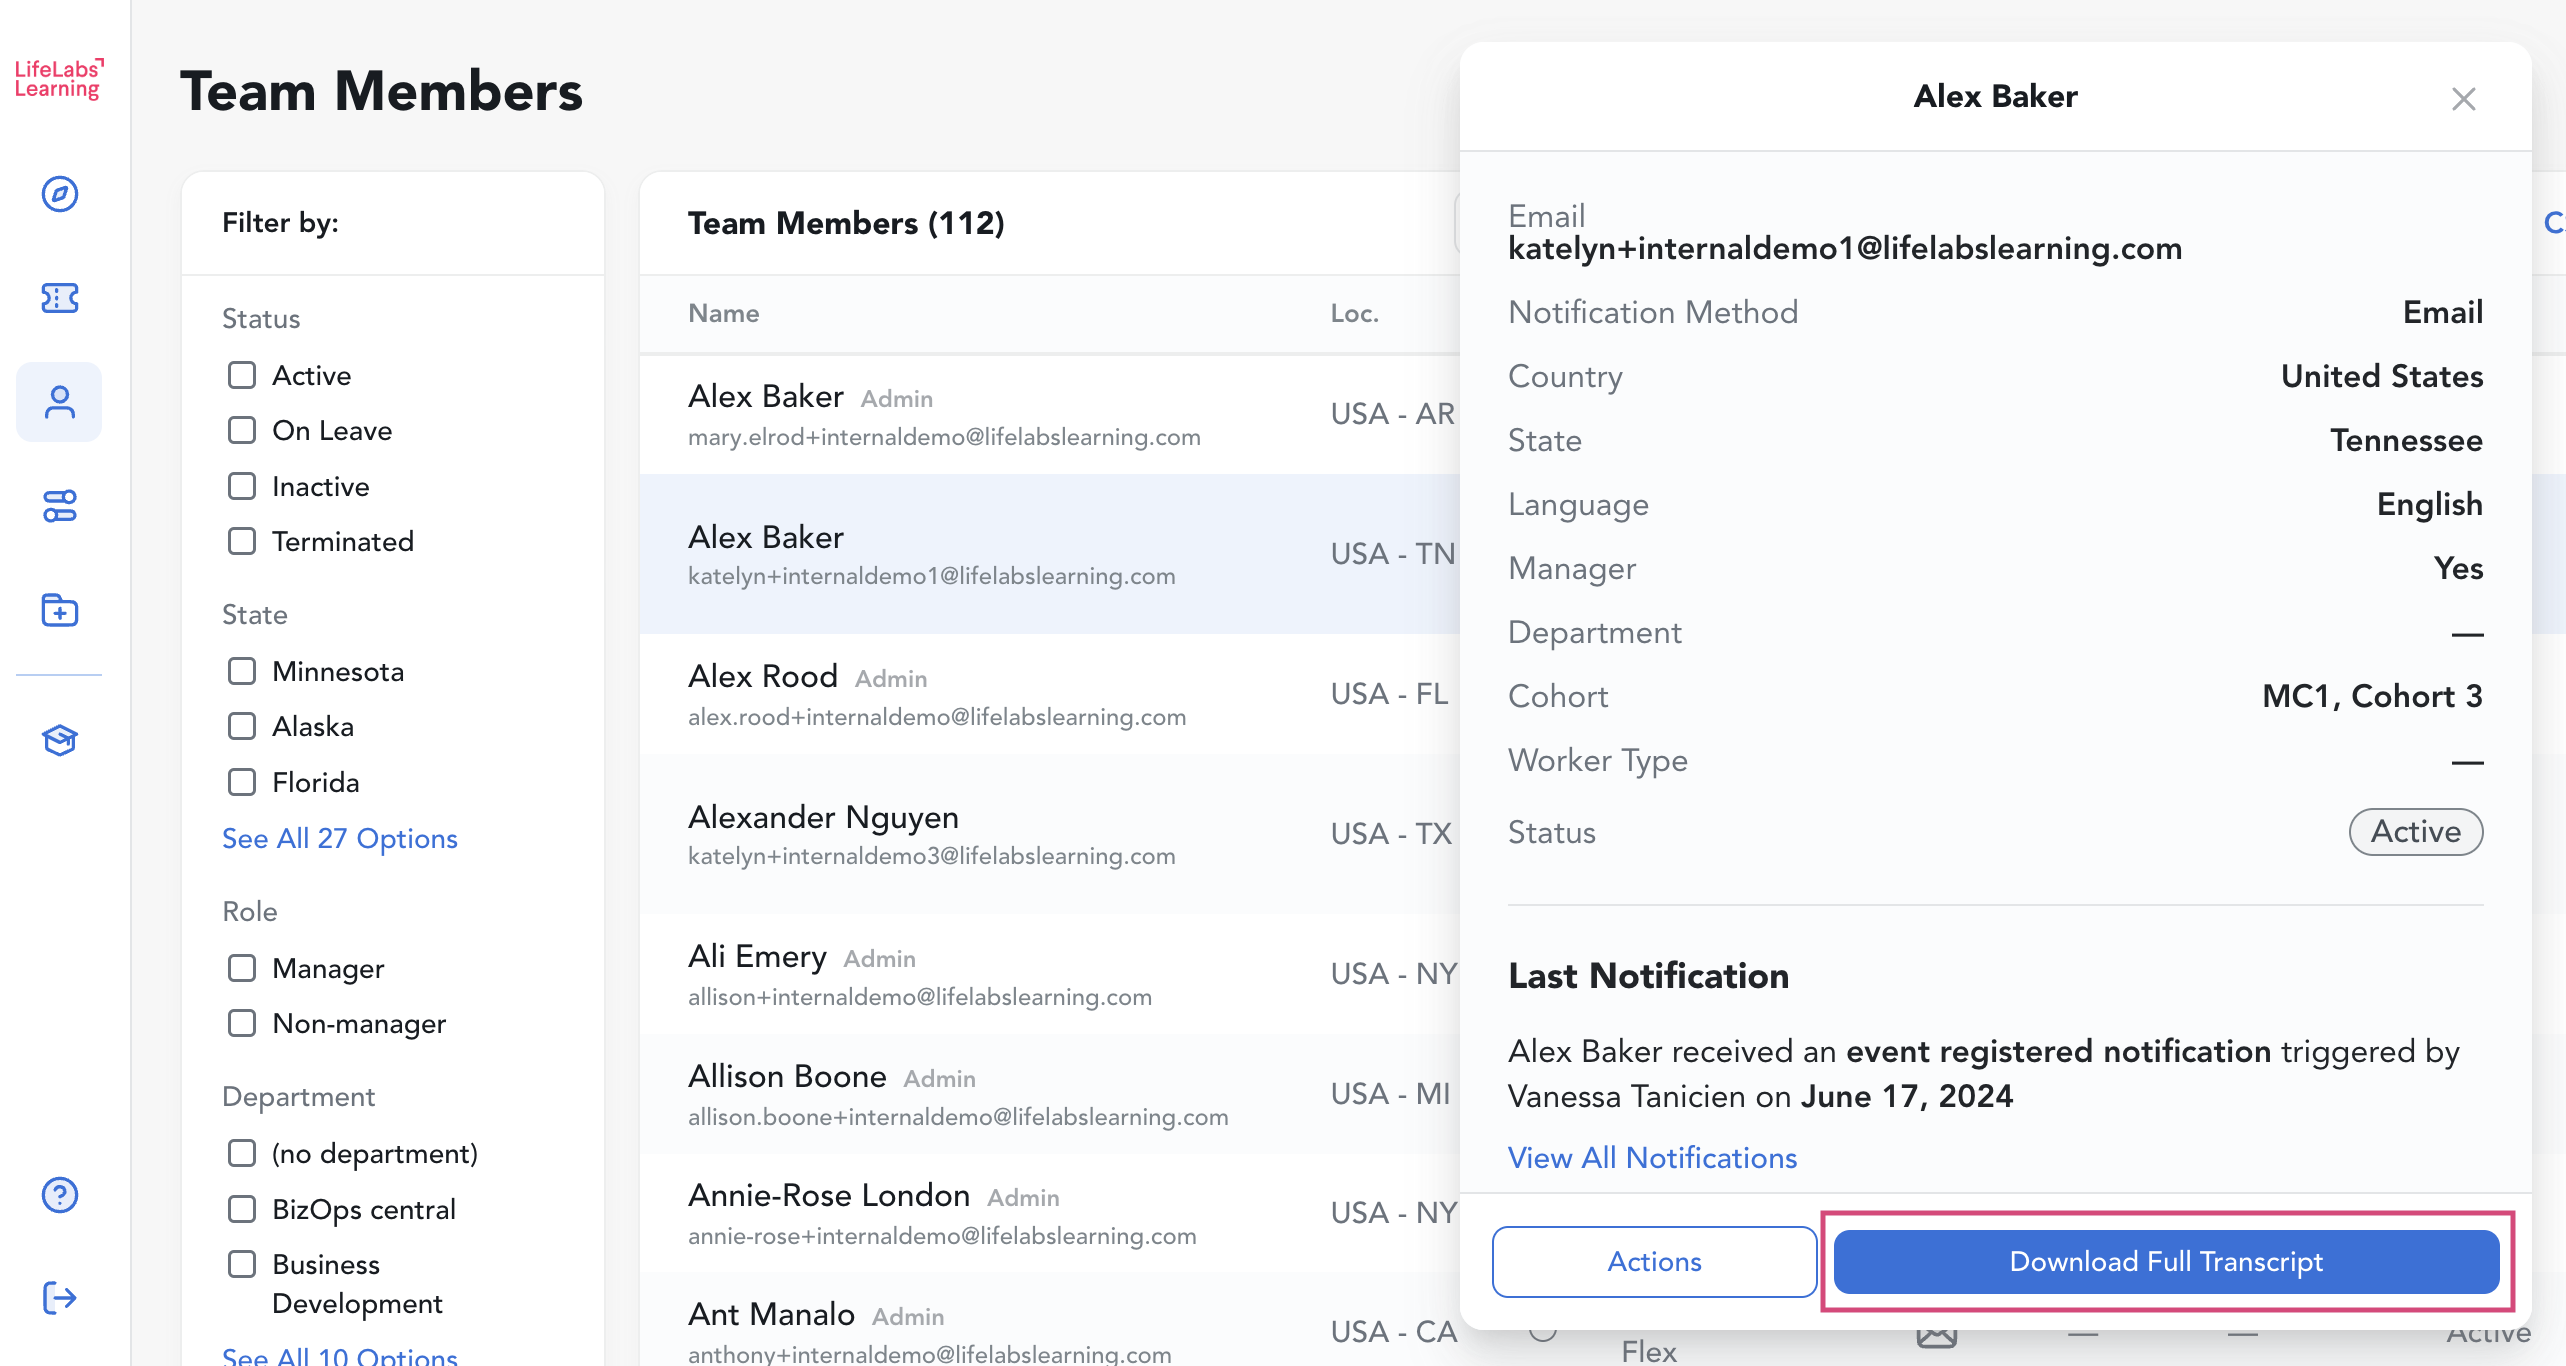Click the help question mark icon
Viewport: 2566px width, 1366px height.
click(x=60, y=1195)
